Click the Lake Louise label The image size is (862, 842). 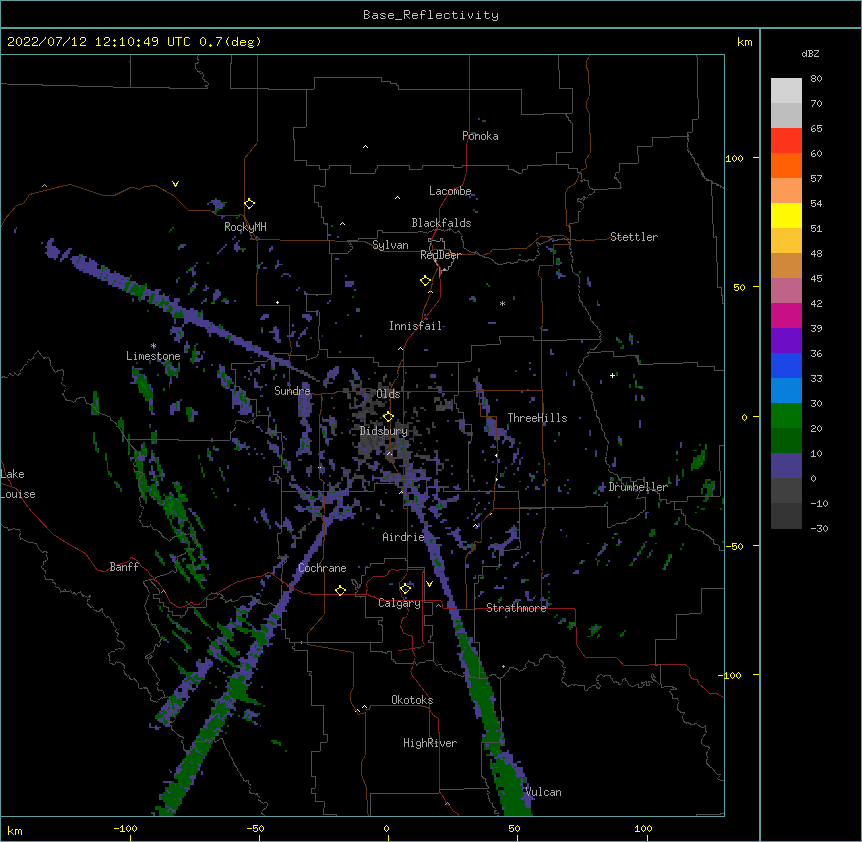point(18,484)
